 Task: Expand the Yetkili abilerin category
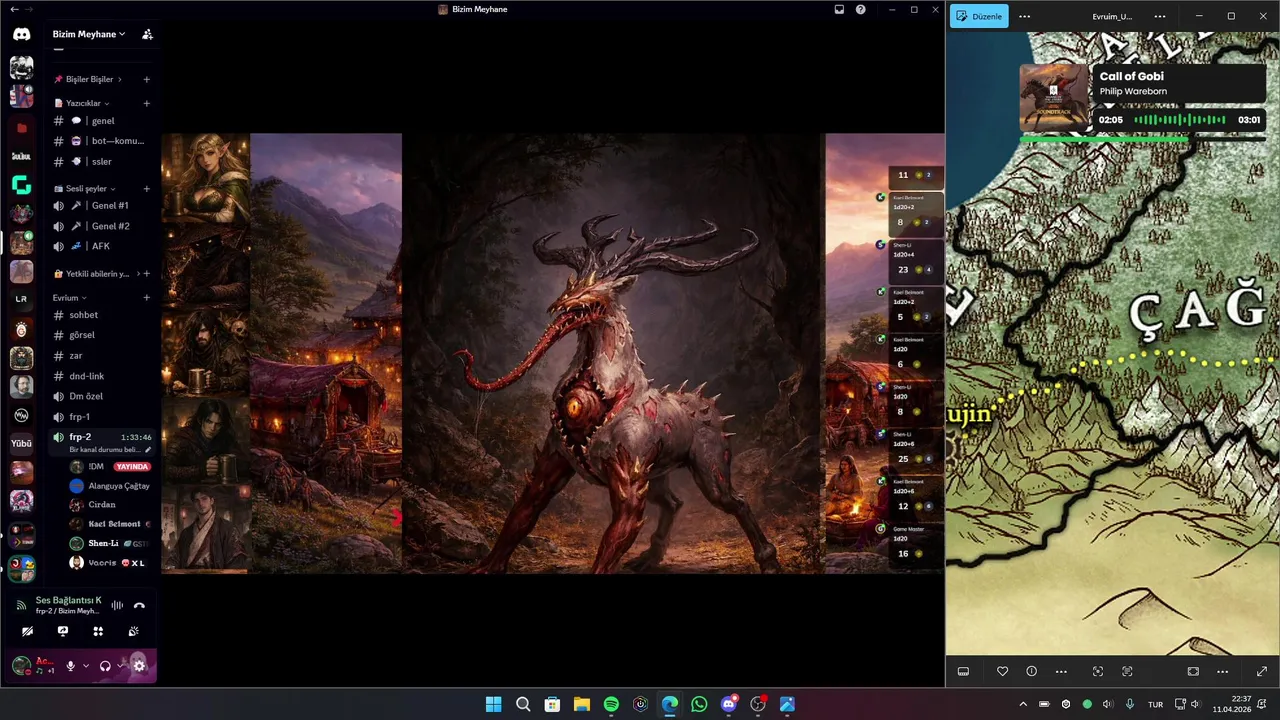click(95, 273)
